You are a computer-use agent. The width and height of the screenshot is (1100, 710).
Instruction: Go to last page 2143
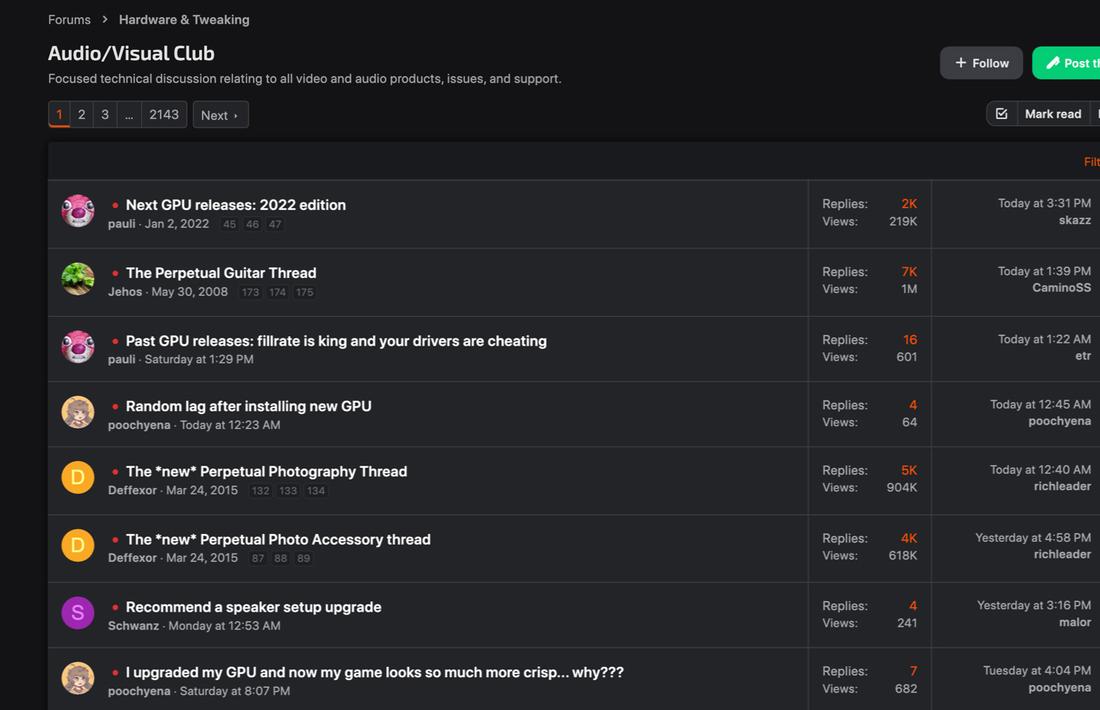[164, 115]
